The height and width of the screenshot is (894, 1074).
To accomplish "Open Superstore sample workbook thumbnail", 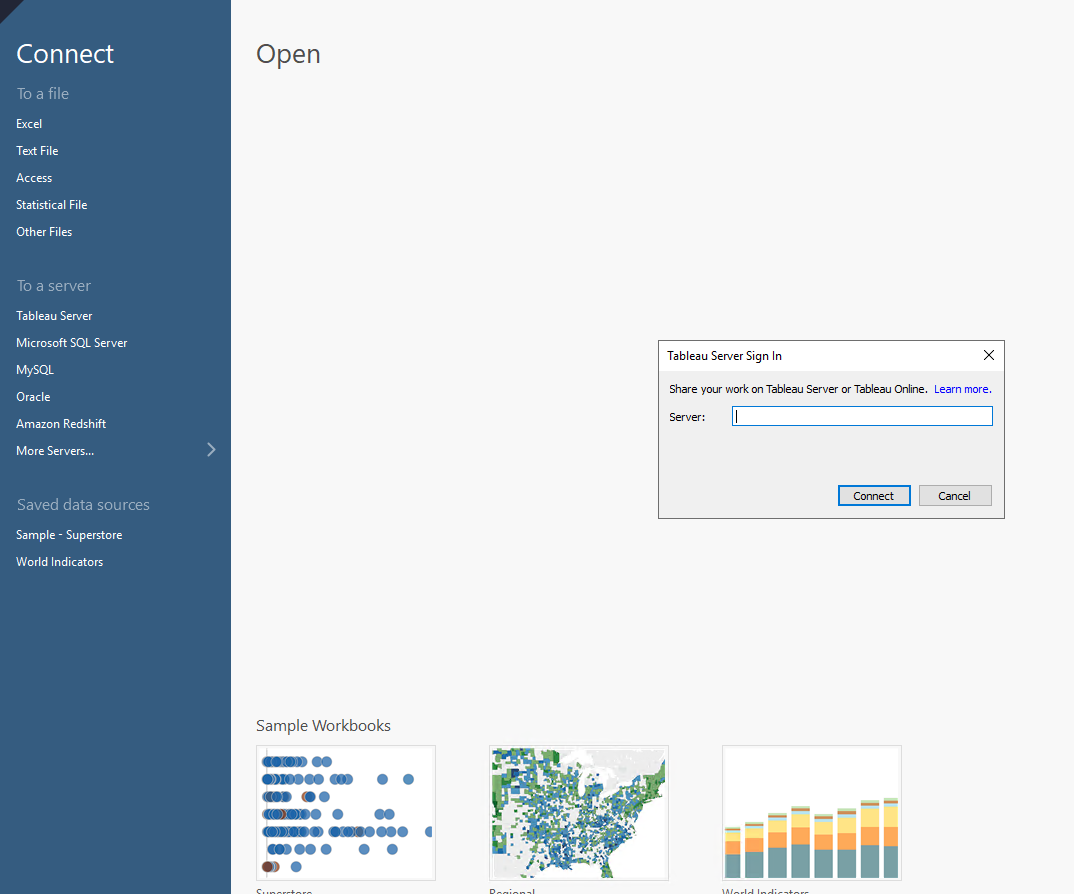I will tap(346, 812).
